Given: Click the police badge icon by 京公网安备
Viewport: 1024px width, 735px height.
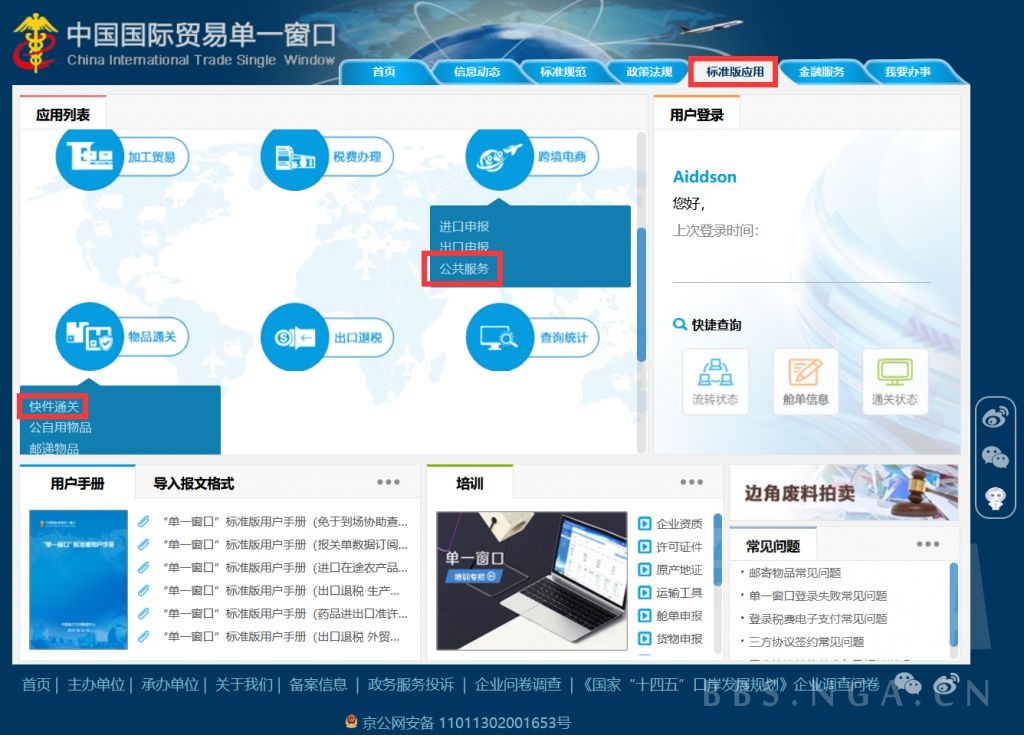Looking at the screenshot, I should pyautogui.click(x=351, y=722).
